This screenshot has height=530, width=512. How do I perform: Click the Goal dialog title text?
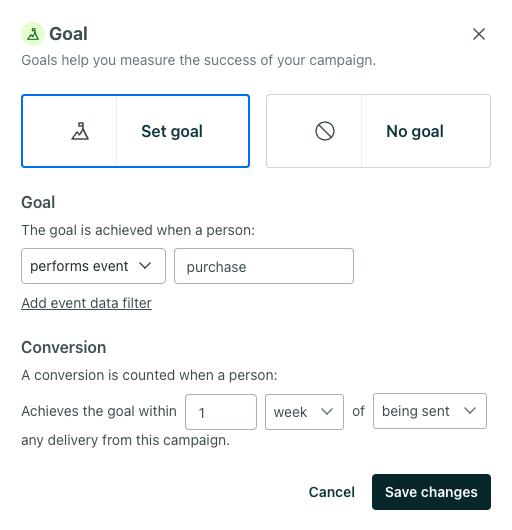click(x=69, y=34)
